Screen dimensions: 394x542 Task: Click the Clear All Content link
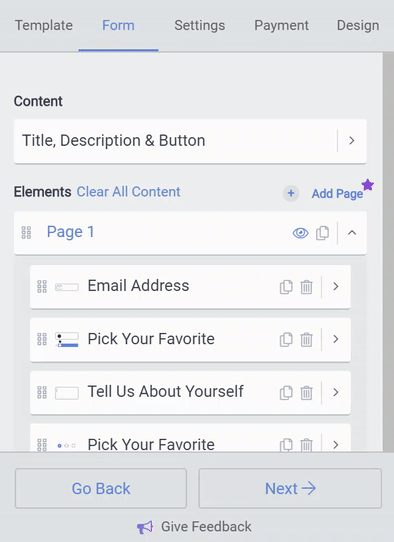[128, 192]
